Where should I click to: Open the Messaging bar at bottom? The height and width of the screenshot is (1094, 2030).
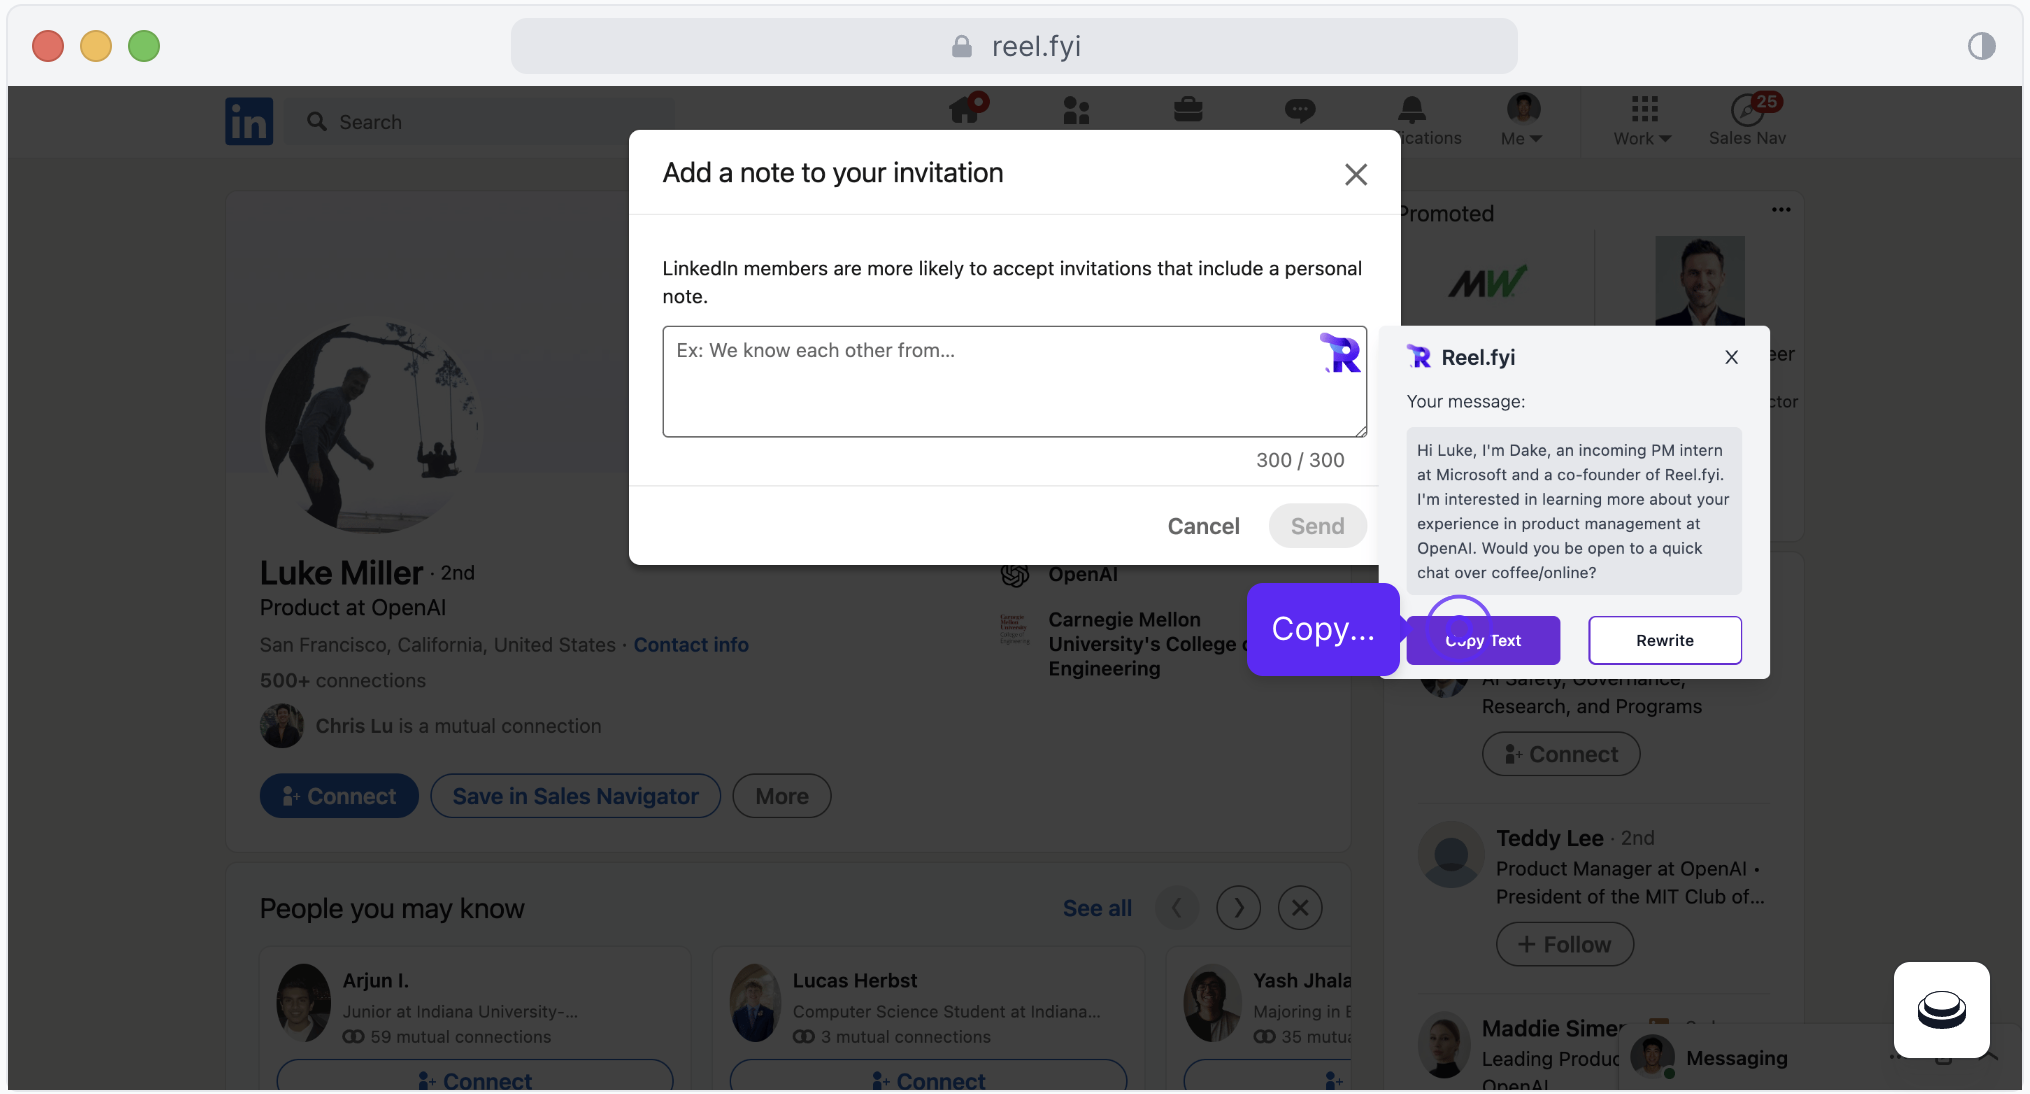(1736, 1058)
